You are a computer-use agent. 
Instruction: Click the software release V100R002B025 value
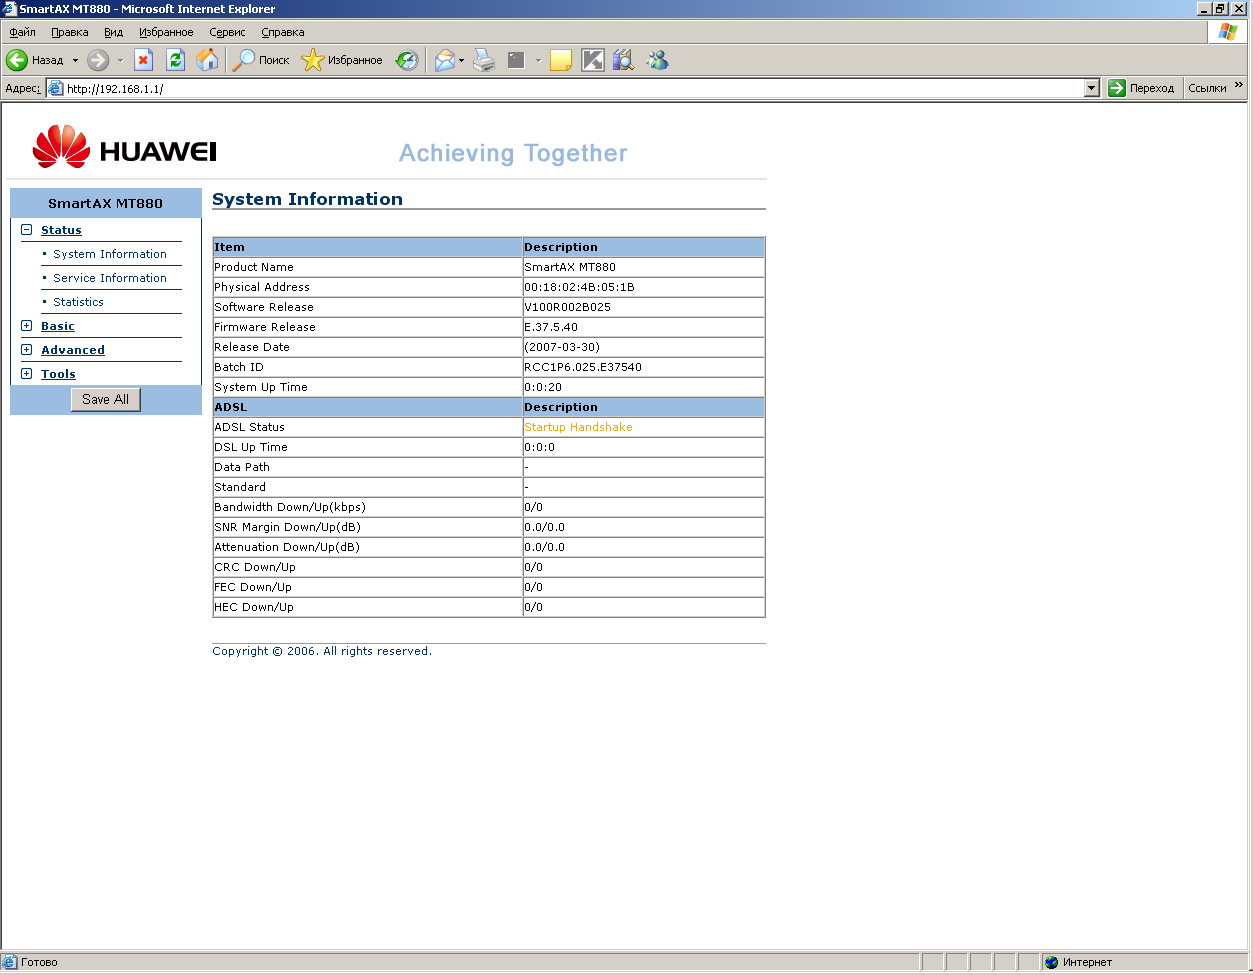pos(567,307)
